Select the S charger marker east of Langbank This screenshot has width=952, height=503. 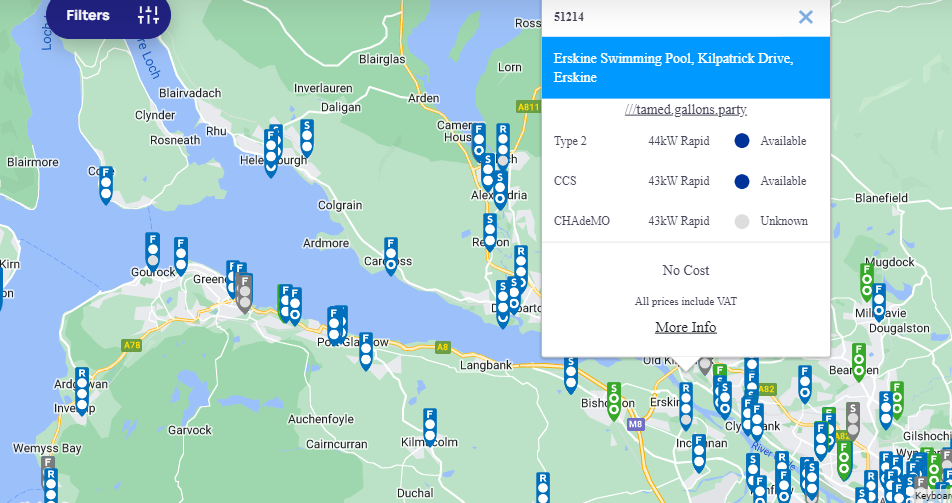(571, 374)
